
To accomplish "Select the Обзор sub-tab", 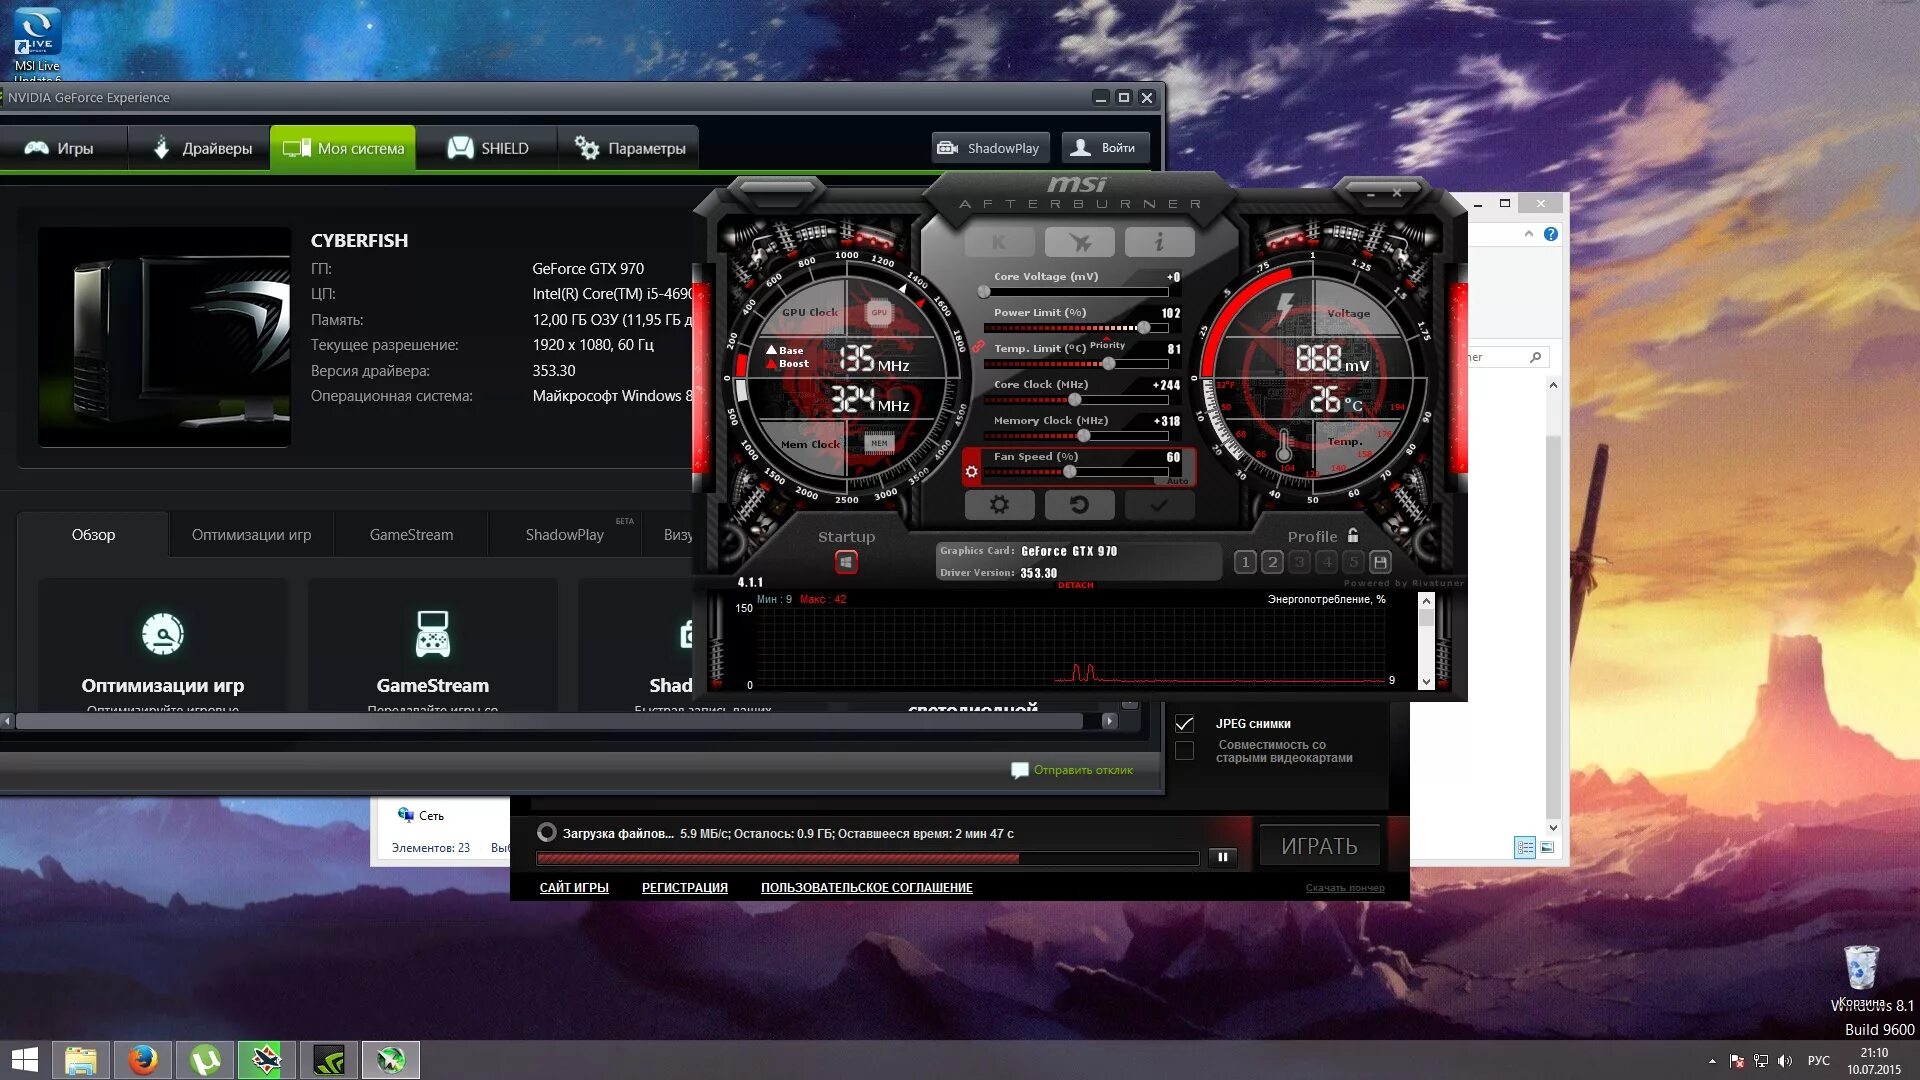I will coord(93,535).
